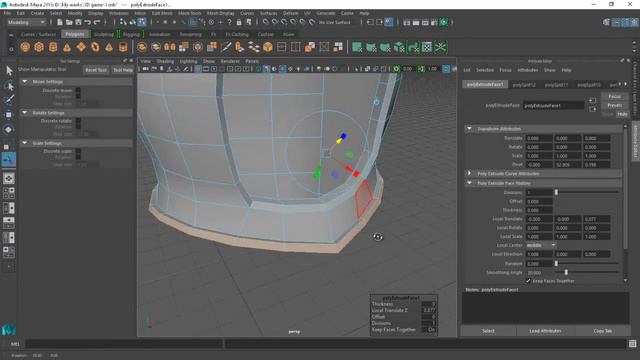Click the Offset value field
Screen dimensions: 640x360
tap(539, 201)
